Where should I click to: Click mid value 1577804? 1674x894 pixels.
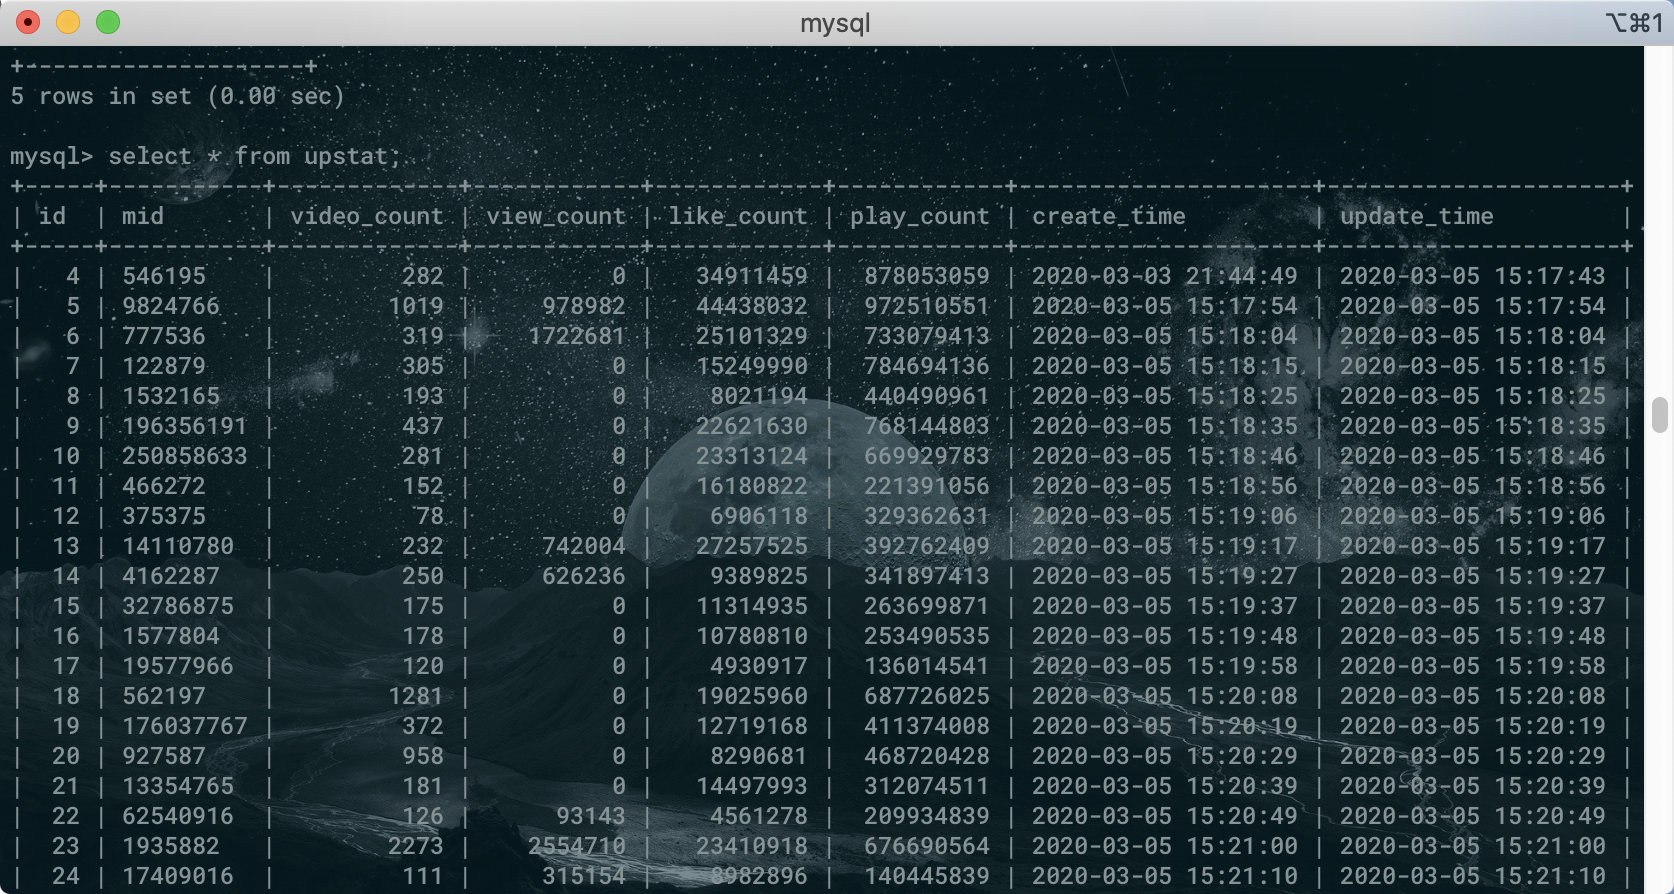coord(171,637)
